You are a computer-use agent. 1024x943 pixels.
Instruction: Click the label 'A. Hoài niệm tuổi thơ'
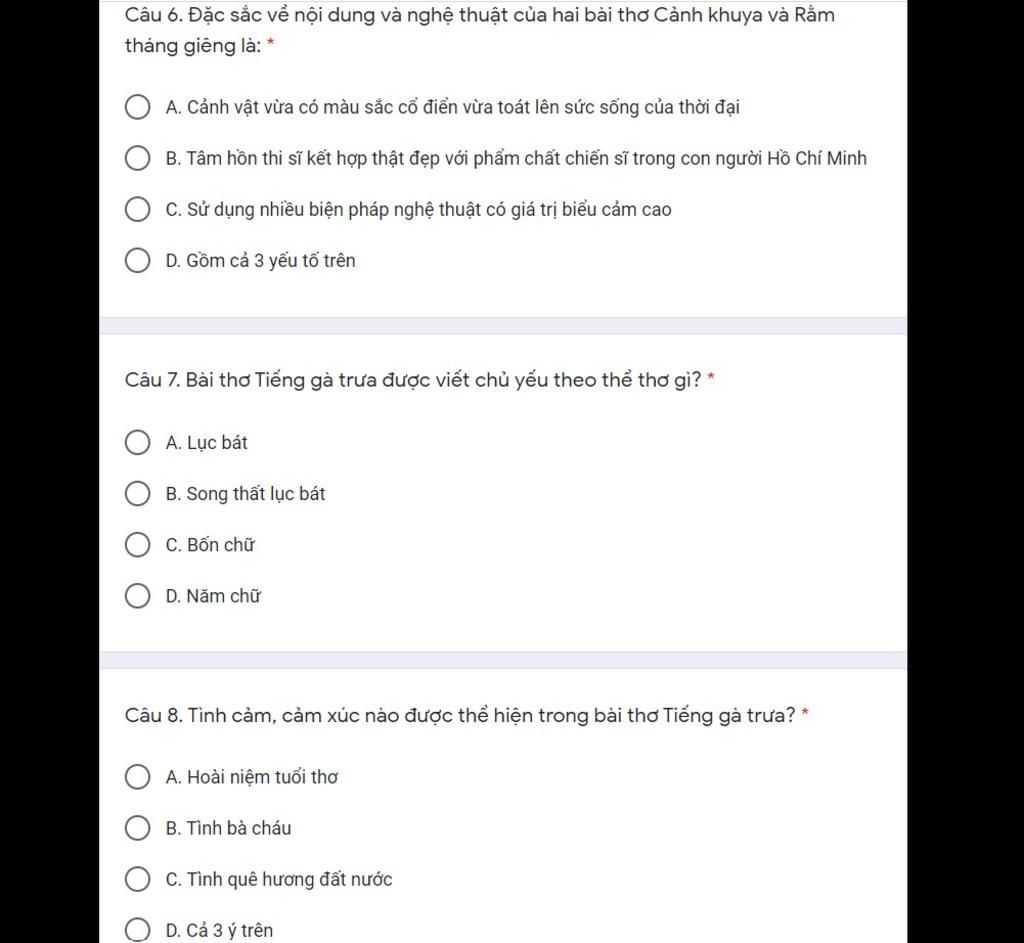click(x=251, y=777)
